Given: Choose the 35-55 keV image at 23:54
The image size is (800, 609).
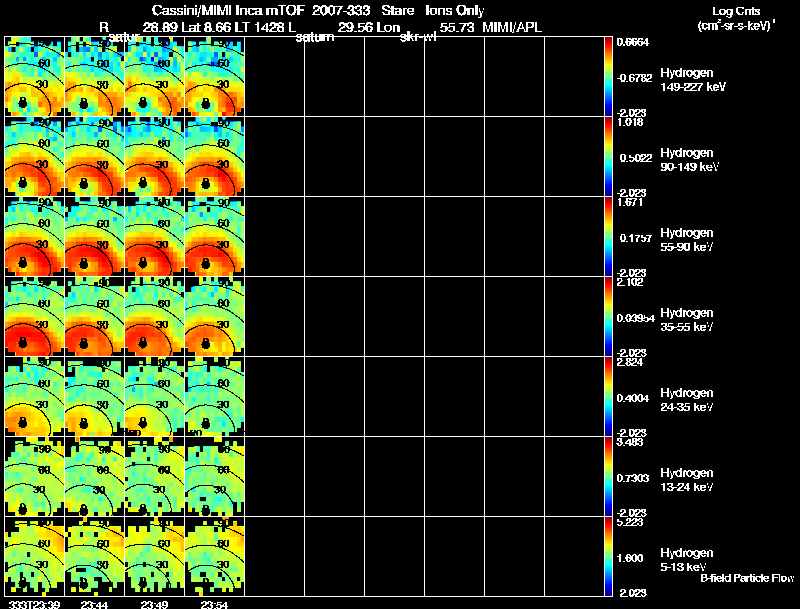Looking at the screenshot, I should [x=215, y=317].
